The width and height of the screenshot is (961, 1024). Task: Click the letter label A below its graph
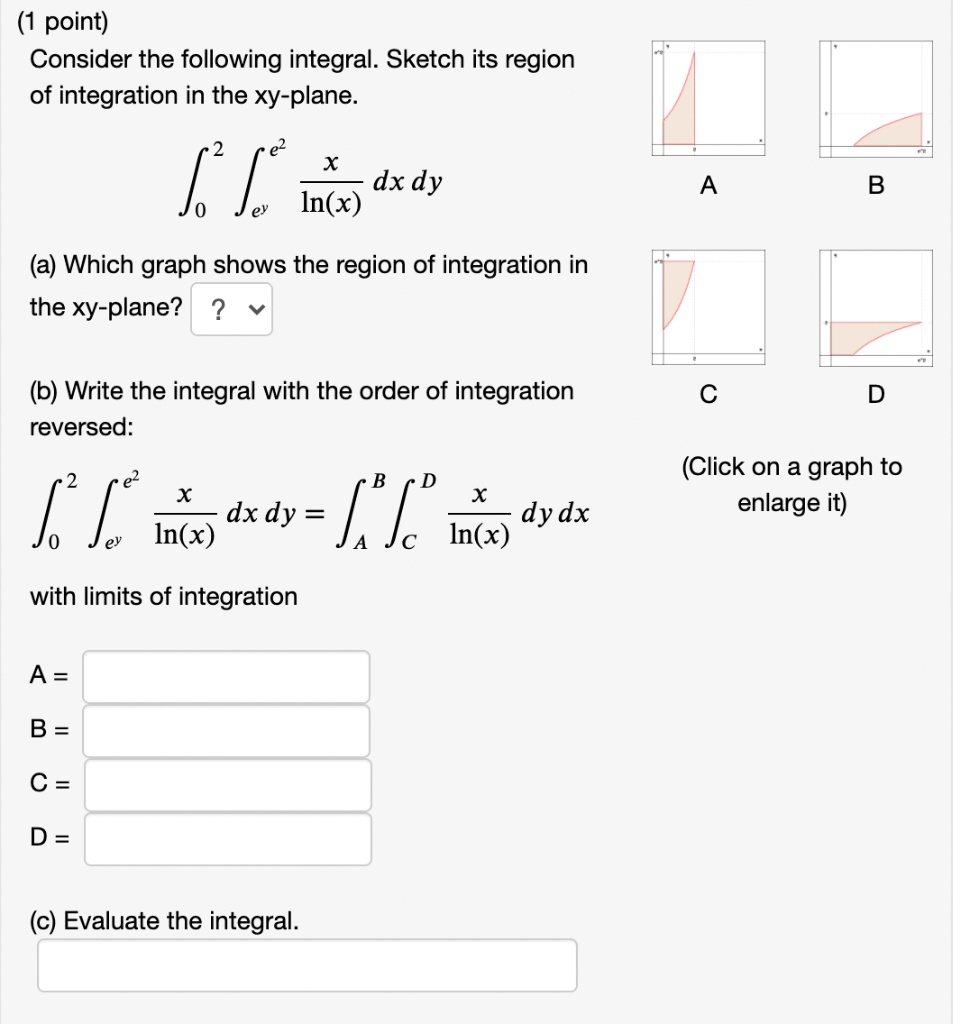pyautogui.click(x=707, y=184)
